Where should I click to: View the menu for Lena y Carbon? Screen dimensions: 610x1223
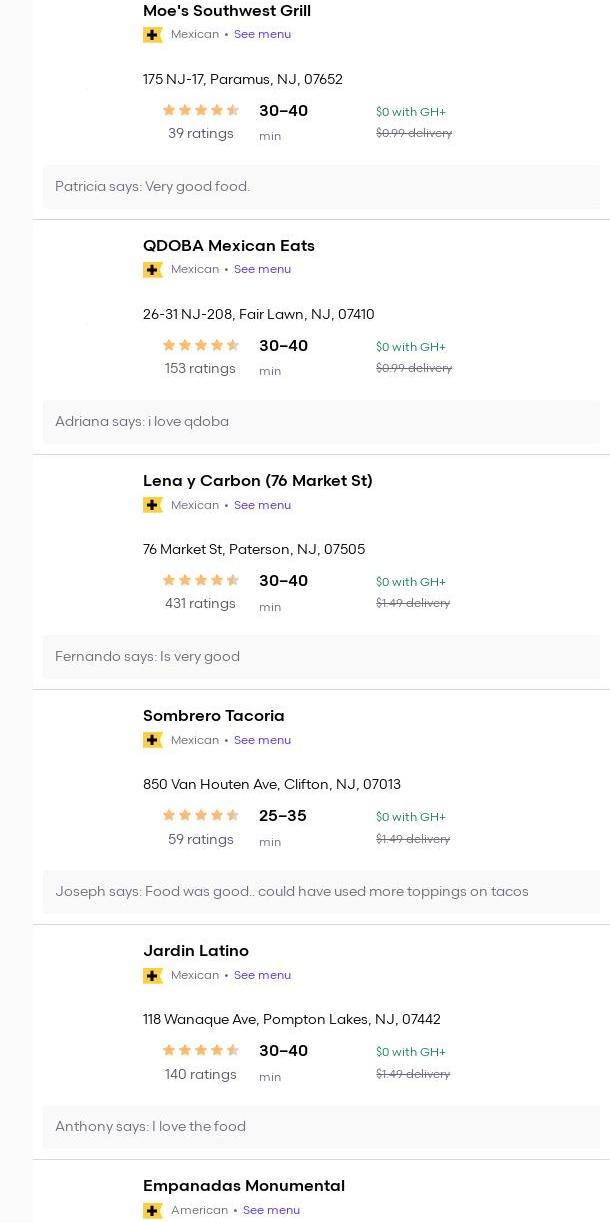262,505
